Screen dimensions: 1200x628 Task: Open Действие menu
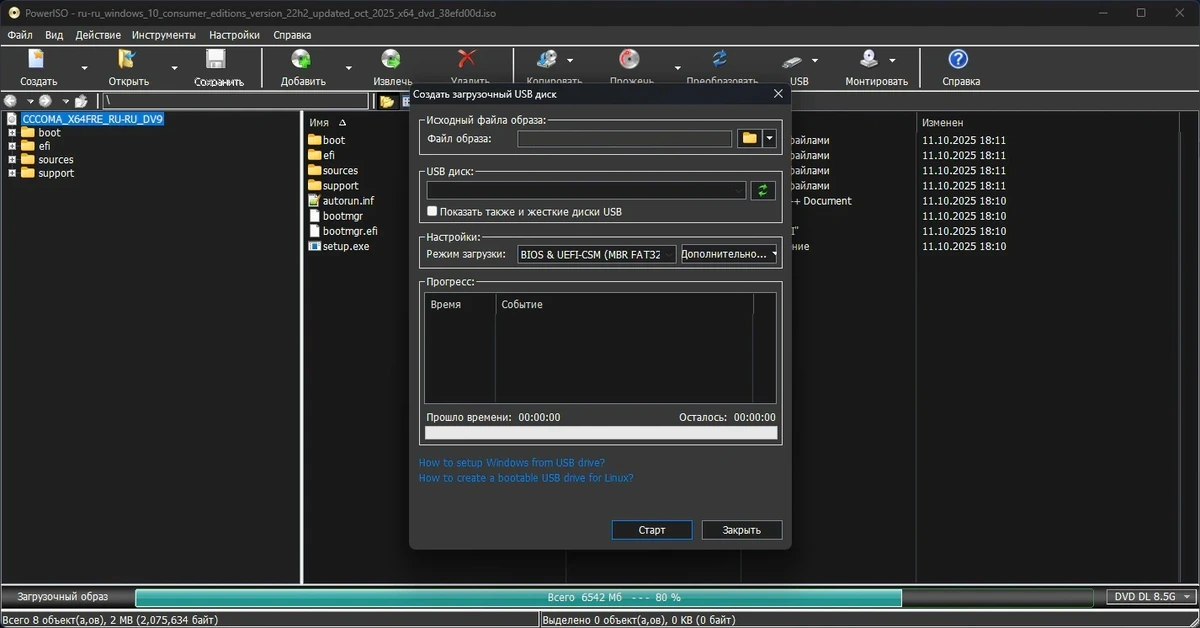[x=98, y=34]
